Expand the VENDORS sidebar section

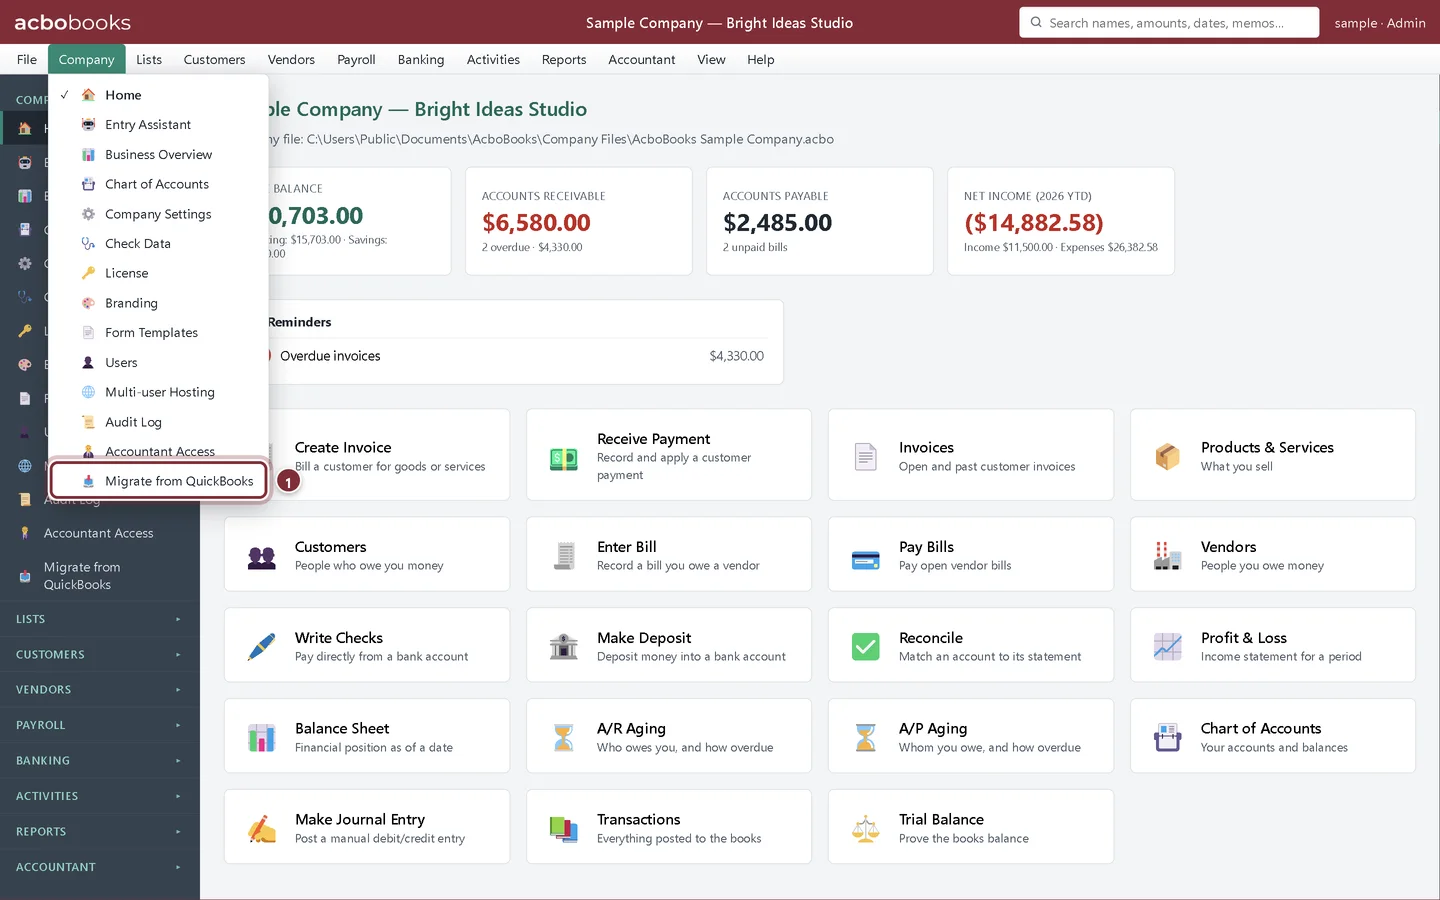[100, 690]
